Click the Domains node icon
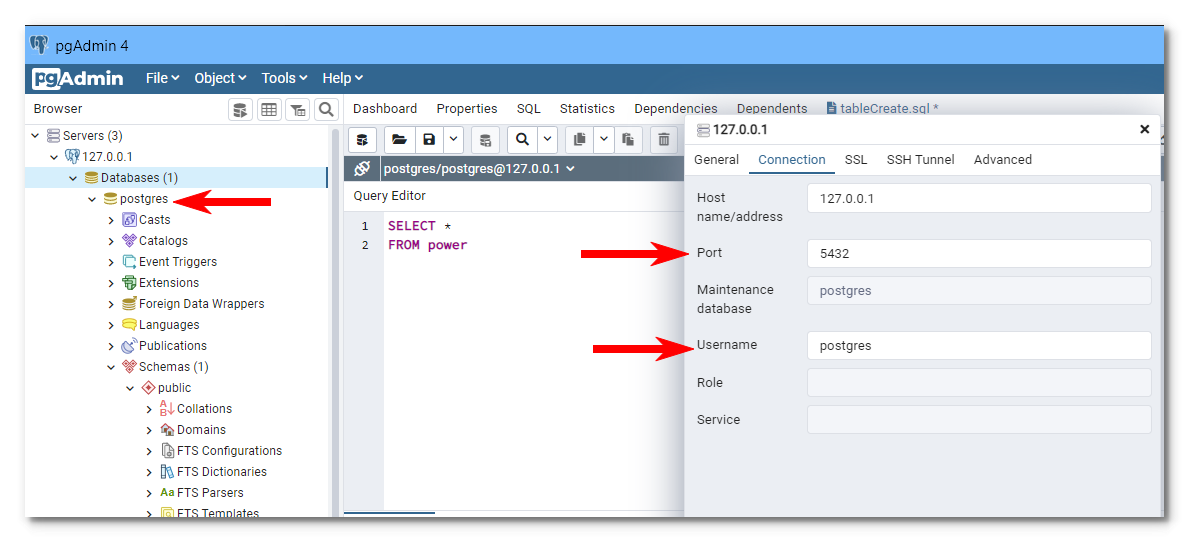Viewport: 1189px width, 542px height. [167, 430]
